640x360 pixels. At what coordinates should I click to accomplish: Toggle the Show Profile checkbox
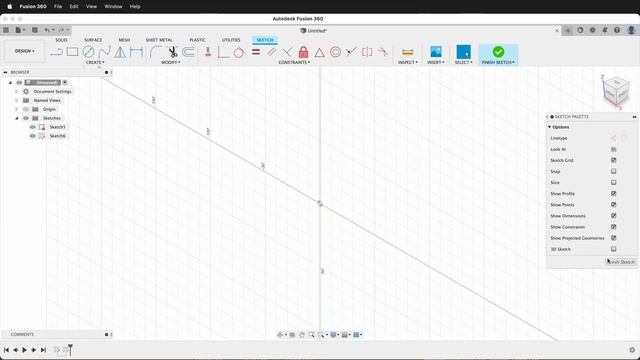click(613, 193)
